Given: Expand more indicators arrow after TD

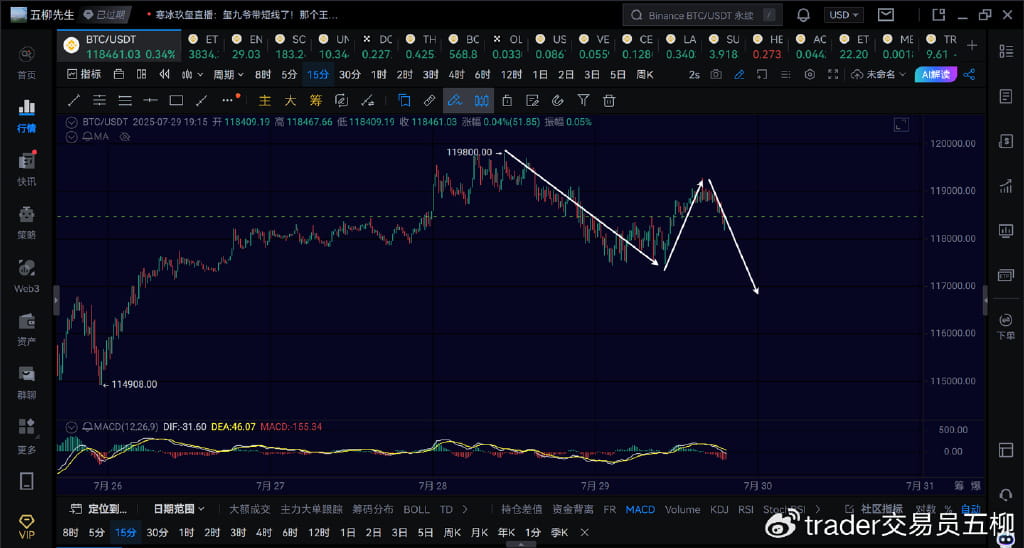Looking at the screenshot, I should [465, 509].
